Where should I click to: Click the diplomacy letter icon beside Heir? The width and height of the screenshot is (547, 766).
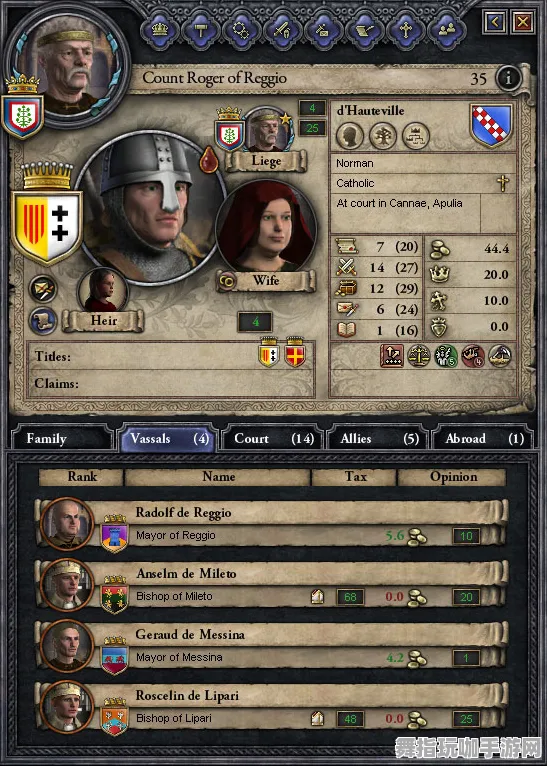tap(42, 289)
